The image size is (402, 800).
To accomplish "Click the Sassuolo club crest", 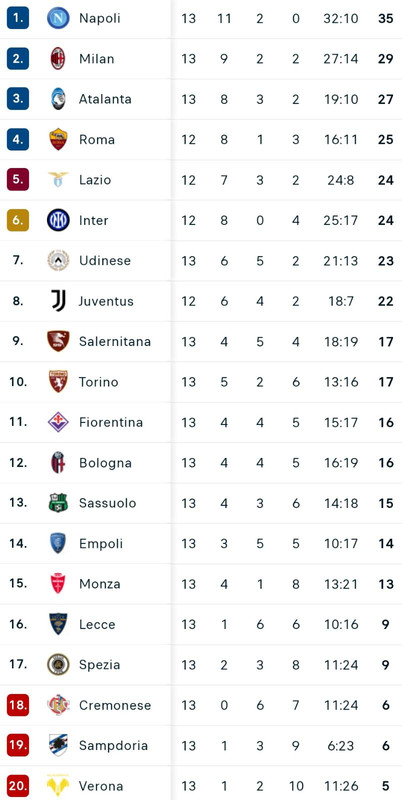I will [58, 503].
